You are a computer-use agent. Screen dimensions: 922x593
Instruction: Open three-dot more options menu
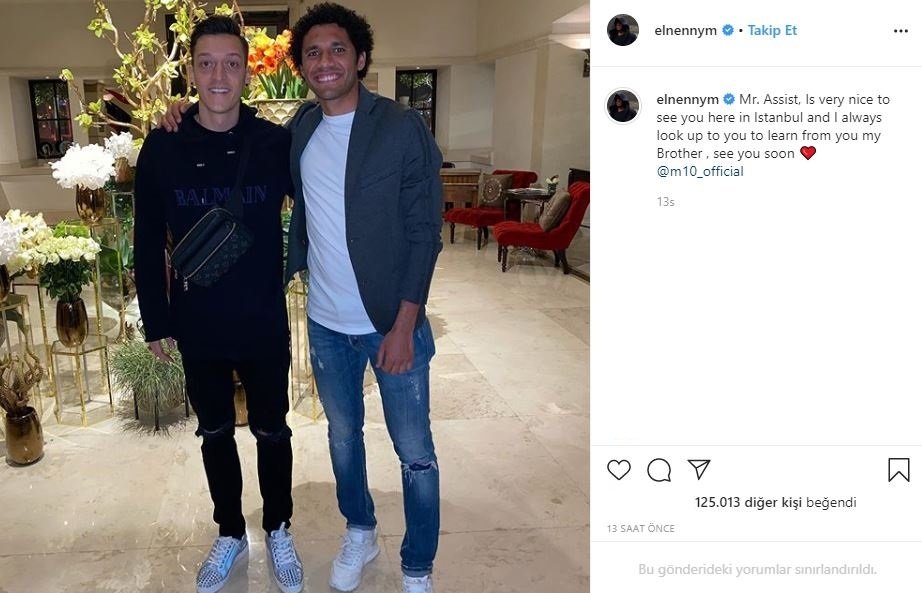point(901,31)
